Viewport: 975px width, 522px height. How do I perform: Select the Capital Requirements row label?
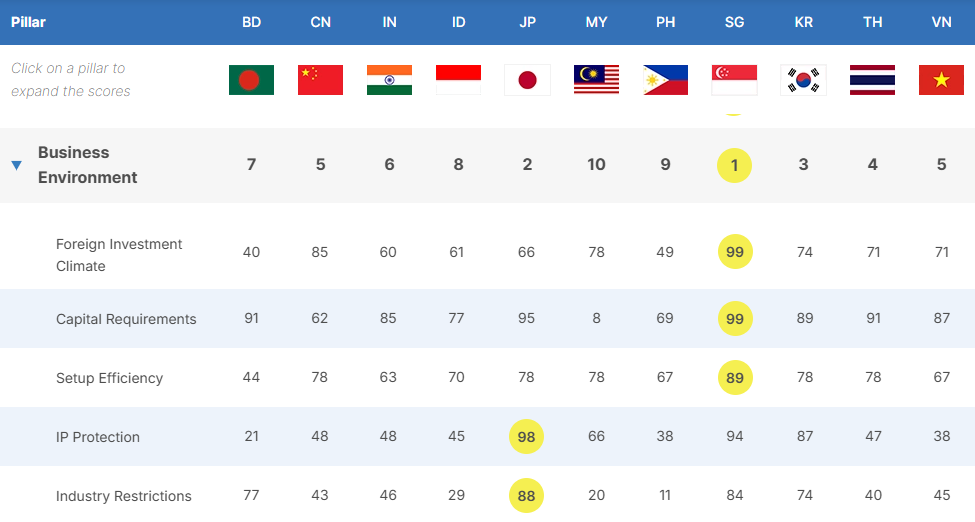click(126, 319)
